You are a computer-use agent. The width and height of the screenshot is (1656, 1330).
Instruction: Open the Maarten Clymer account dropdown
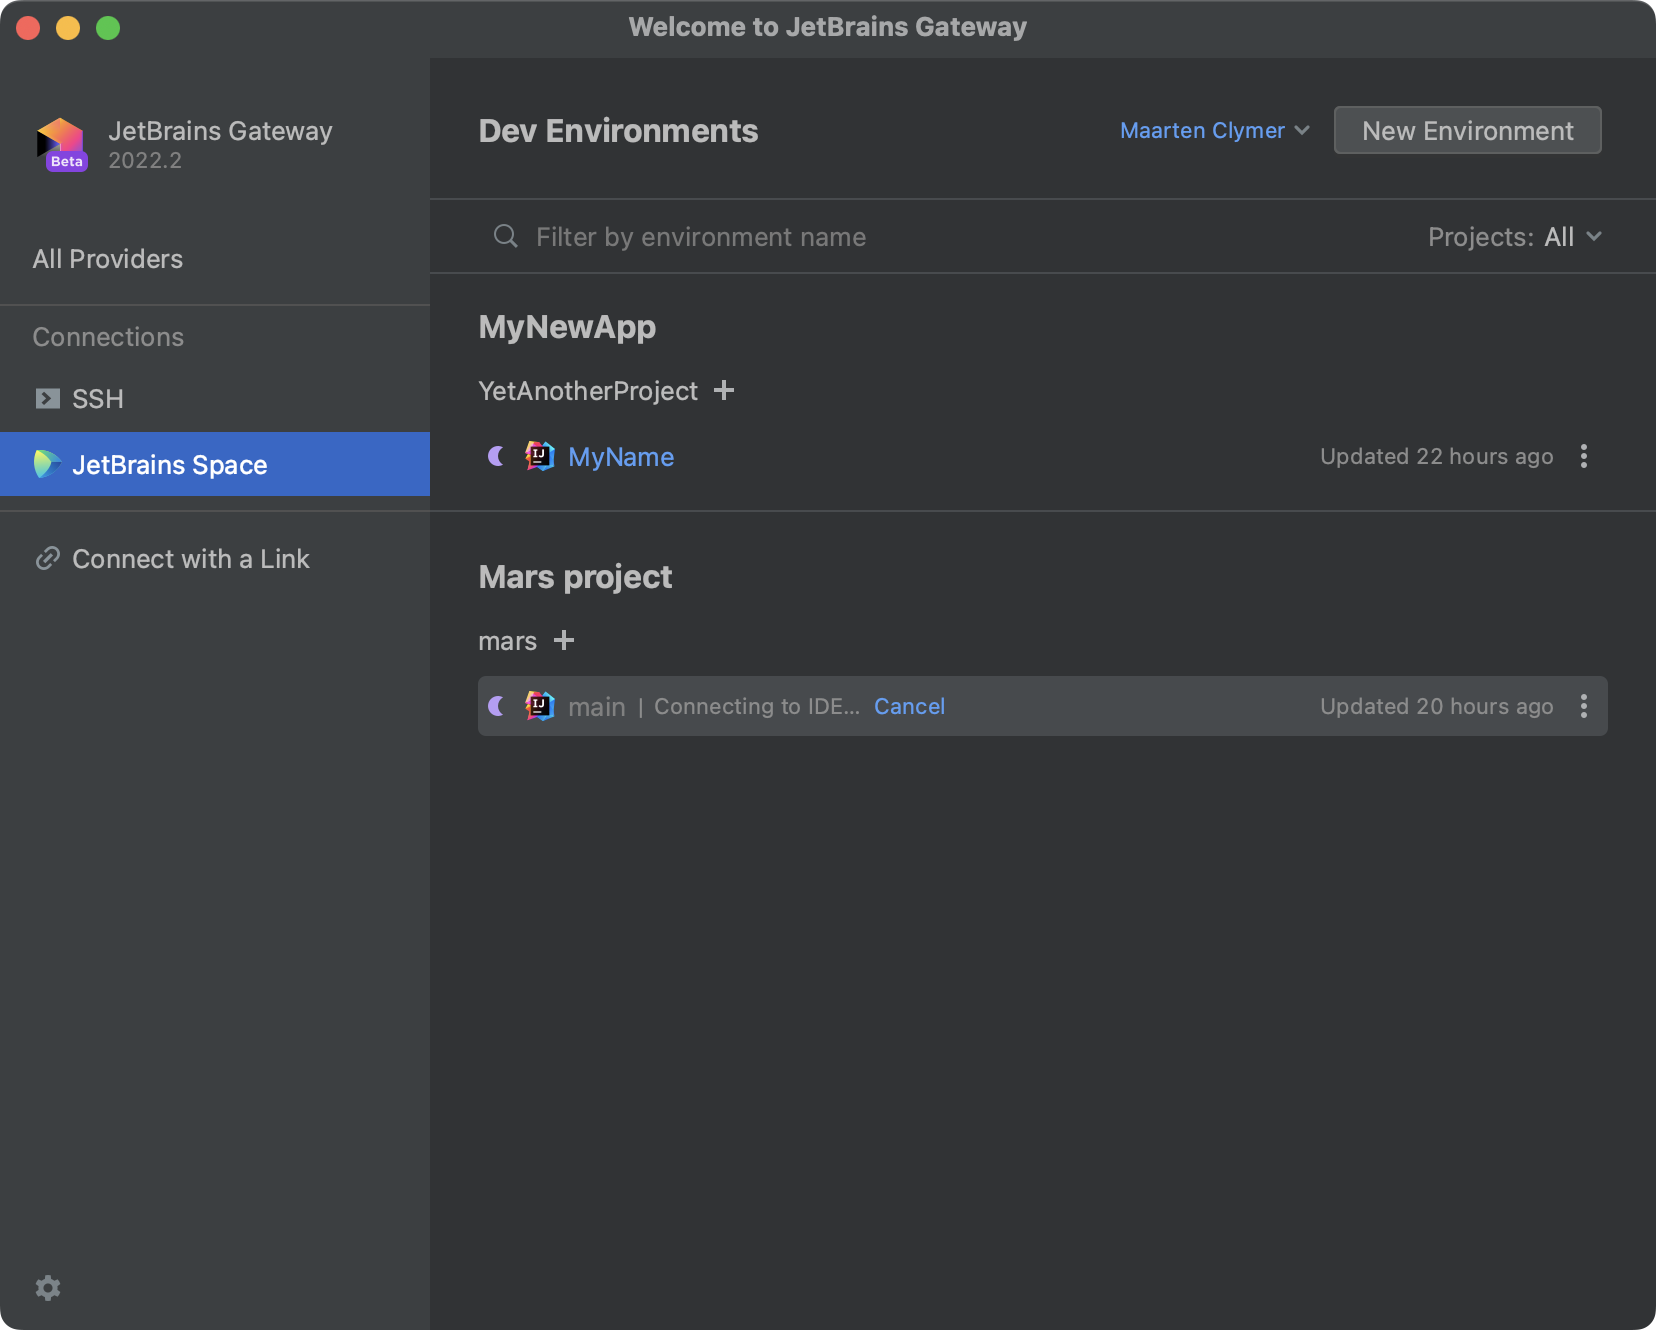pyautogui.click(x=1214, y=130)
